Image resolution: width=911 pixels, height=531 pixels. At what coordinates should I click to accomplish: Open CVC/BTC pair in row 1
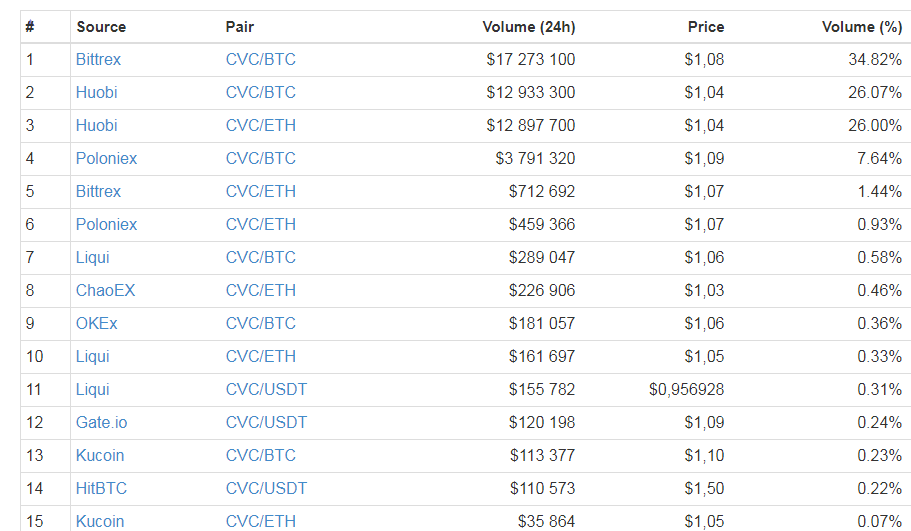click(261, 59)
